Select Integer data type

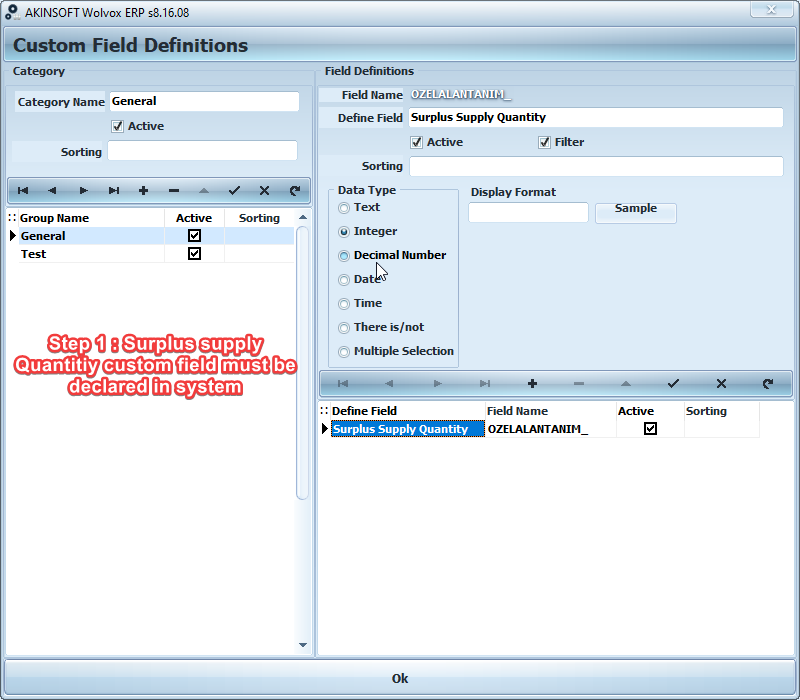click(x=344, y=232)
